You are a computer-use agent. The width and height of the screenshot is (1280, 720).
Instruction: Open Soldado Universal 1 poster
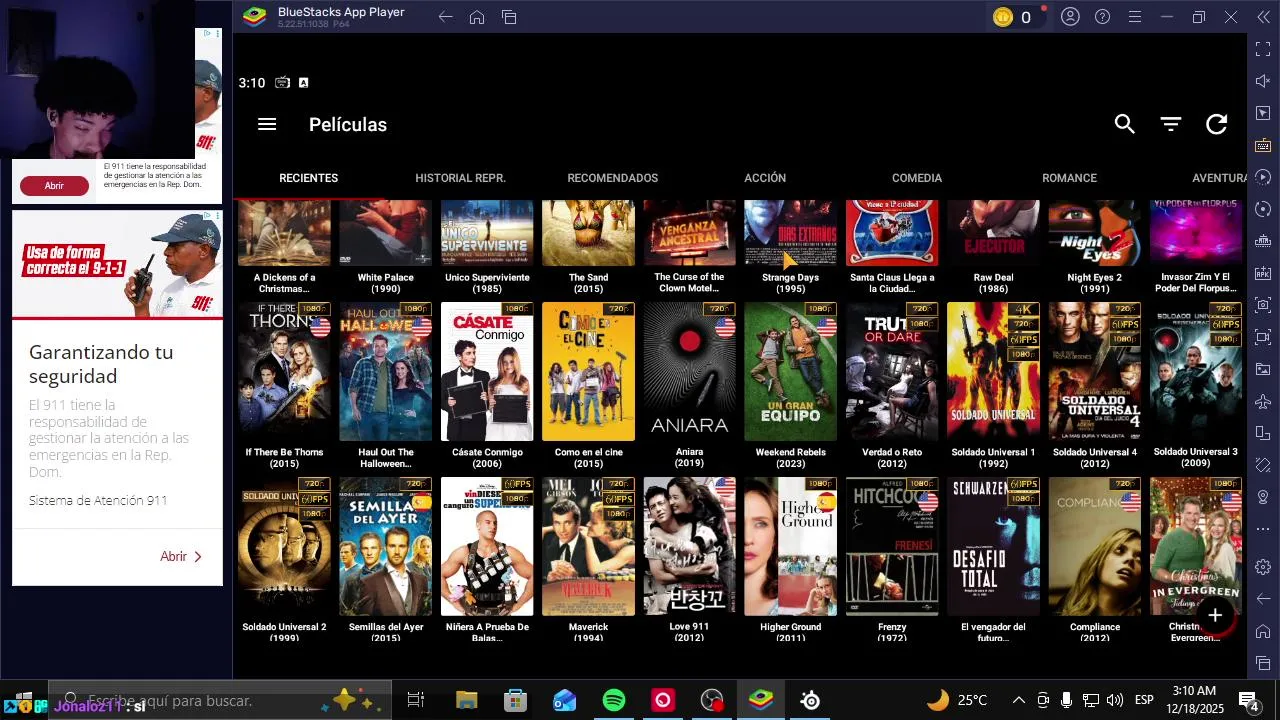[x=993, y=372]
